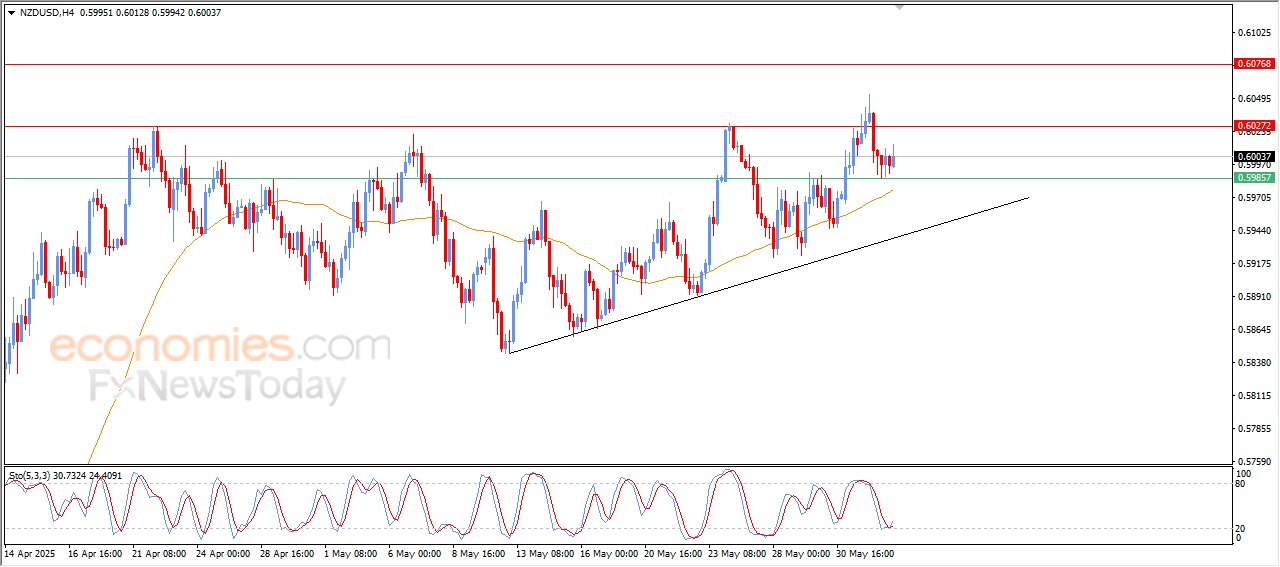Click the 24 Apr 00:00 time label
The image size is (1280, 567).
pyautogui.click(x=223, y=552)
